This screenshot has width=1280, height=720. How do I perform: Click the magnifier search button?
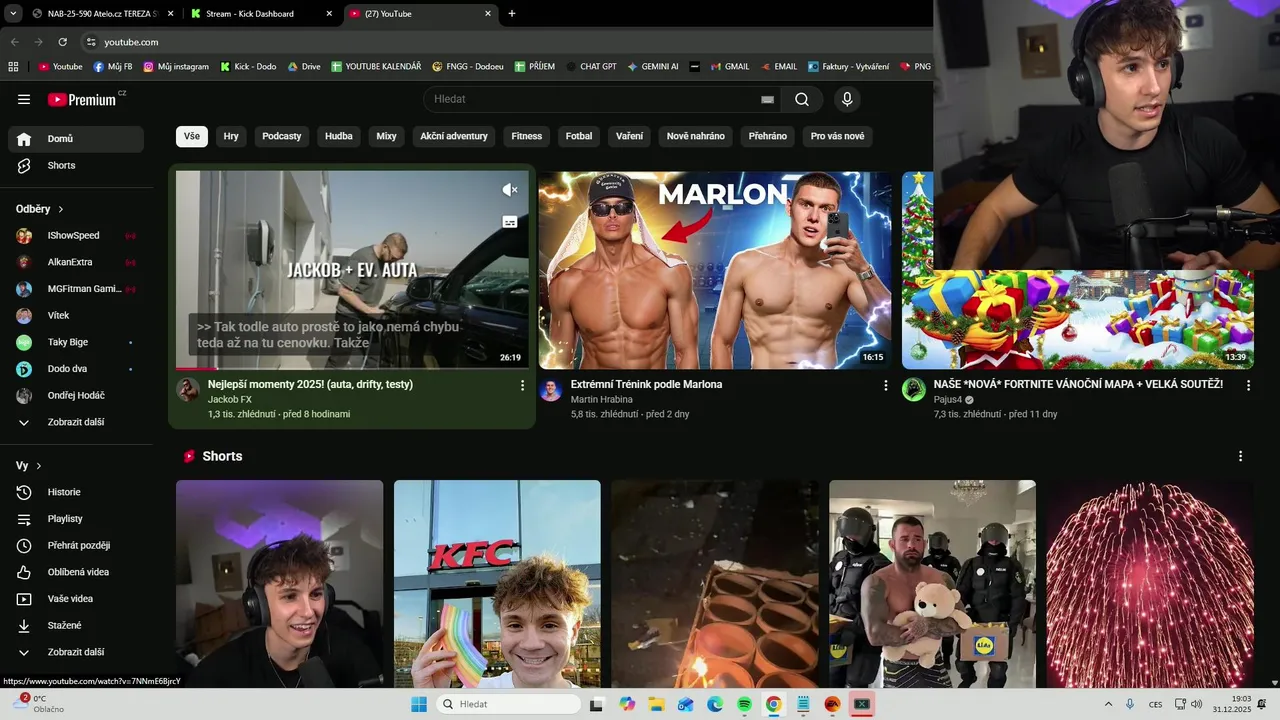click(802, 99)
